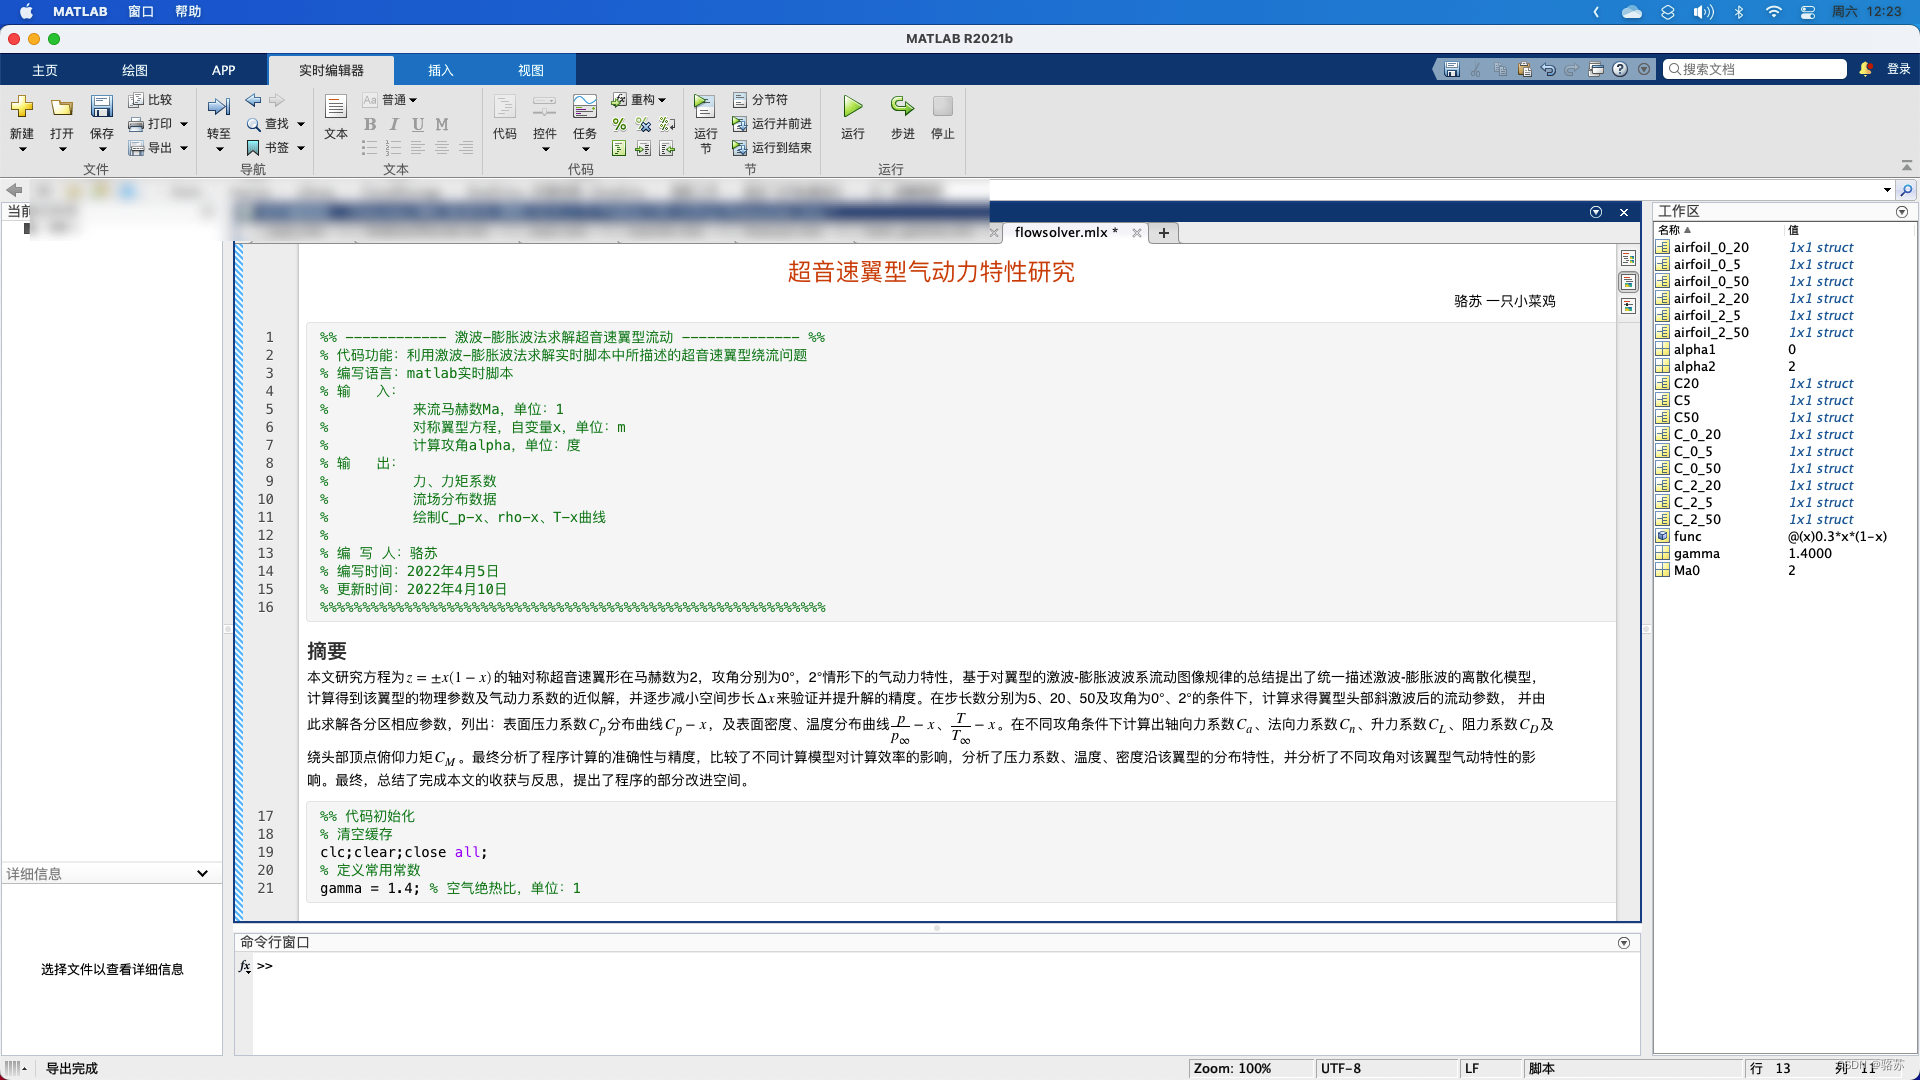Click the Task (任务) icon

click(584, 107)
